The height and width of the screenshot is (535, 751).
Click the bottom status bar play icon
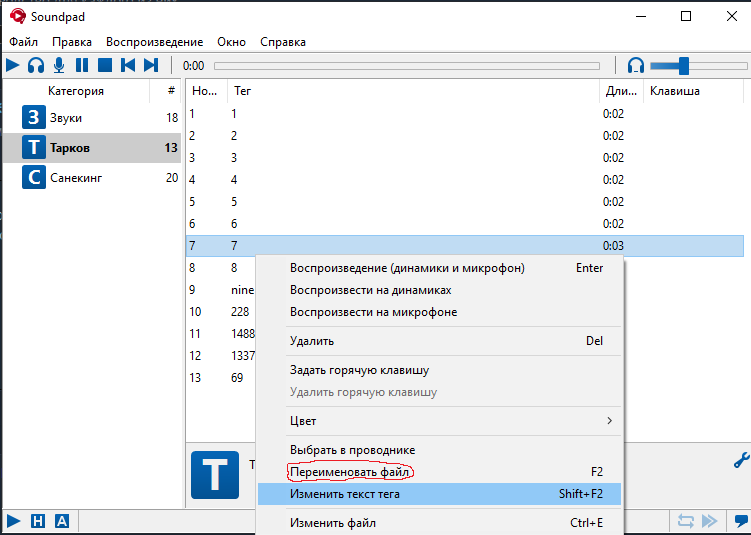(x=13, y=521)
